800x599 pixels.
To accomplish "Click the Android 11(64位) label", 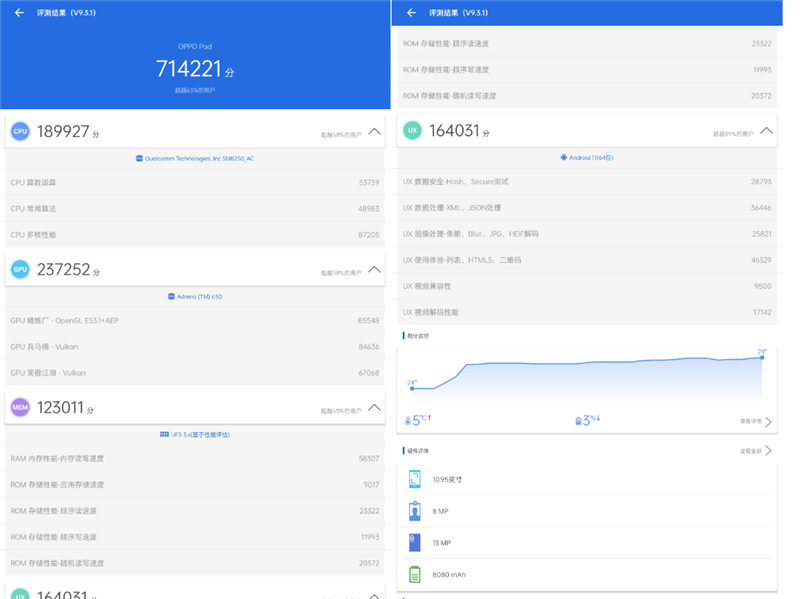I will (x=591, y=158).
